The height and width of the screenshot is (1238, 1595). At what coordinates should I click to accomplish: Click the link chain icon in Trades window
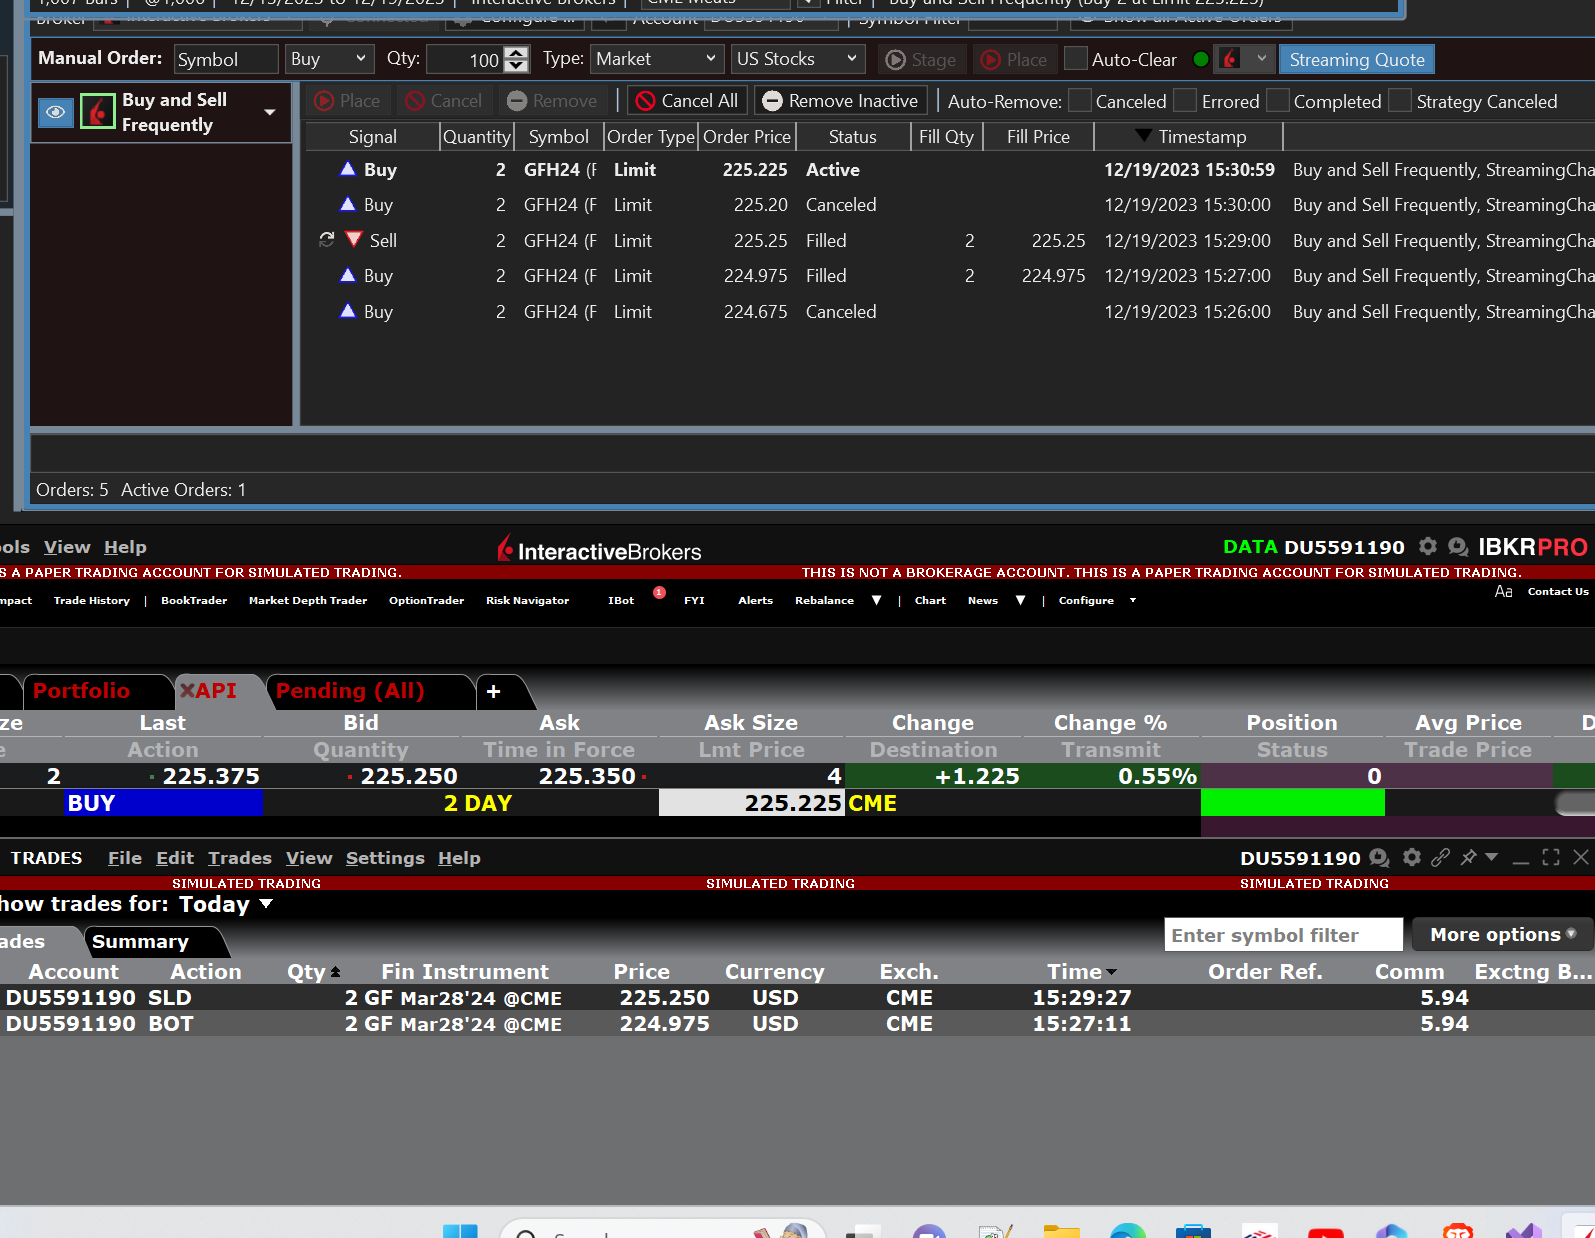[x=1440, y=857]
